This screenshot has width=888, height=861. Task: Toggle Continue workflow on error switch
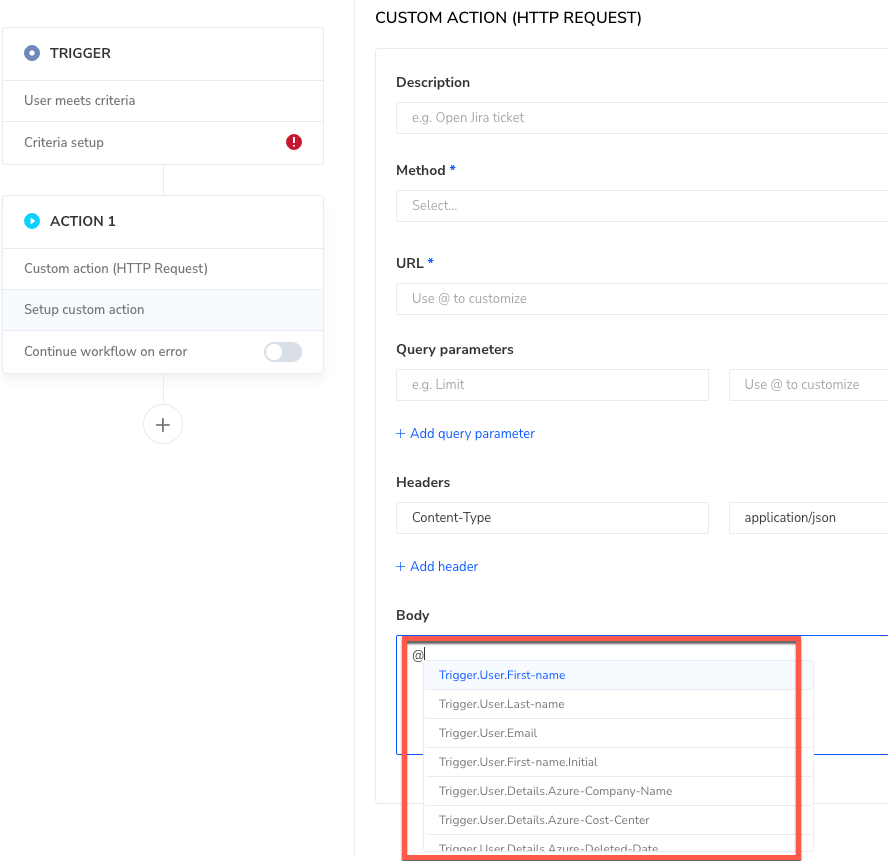[x=283, y=352]
